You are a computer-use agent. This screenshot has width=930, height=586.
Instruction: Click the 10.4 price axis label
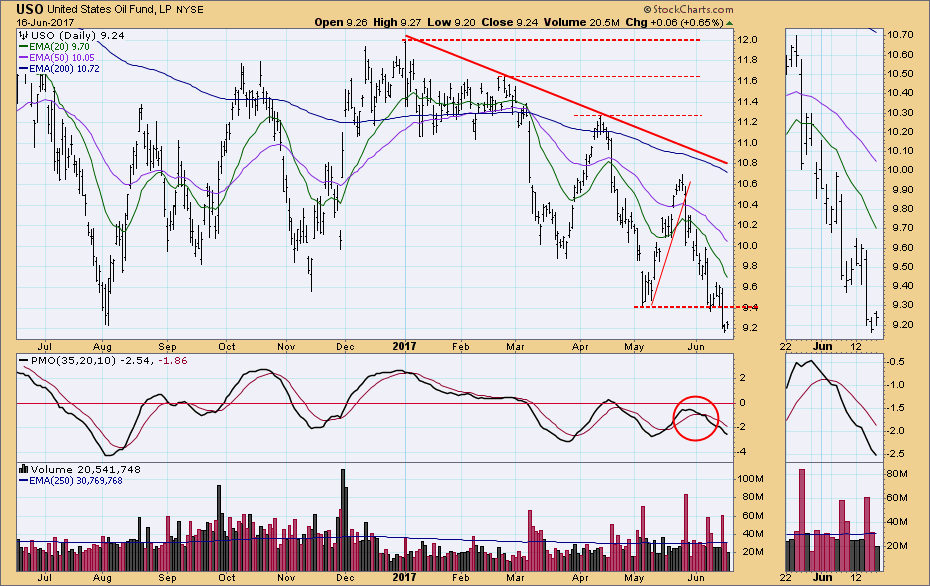pyautogui.click(x=749, y=205)
